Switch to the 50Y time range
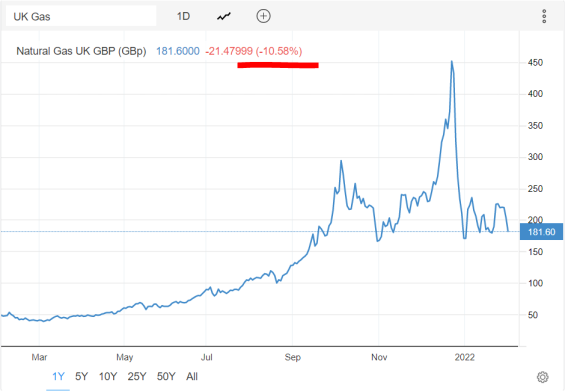Image resolution: width=580 pixels, height=391 pixels. click(x=166, y=377)
